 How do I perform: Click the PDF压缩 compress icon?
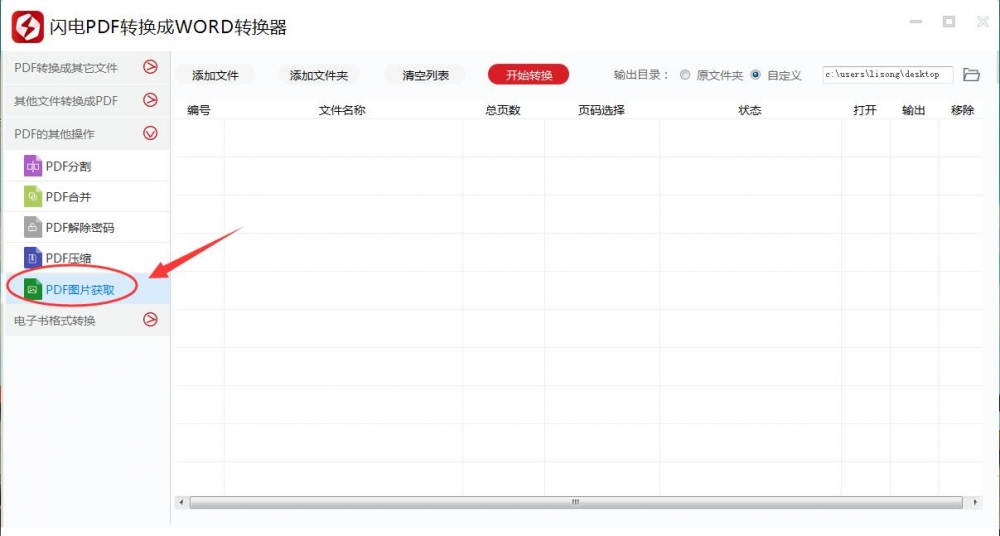[33, 258]
